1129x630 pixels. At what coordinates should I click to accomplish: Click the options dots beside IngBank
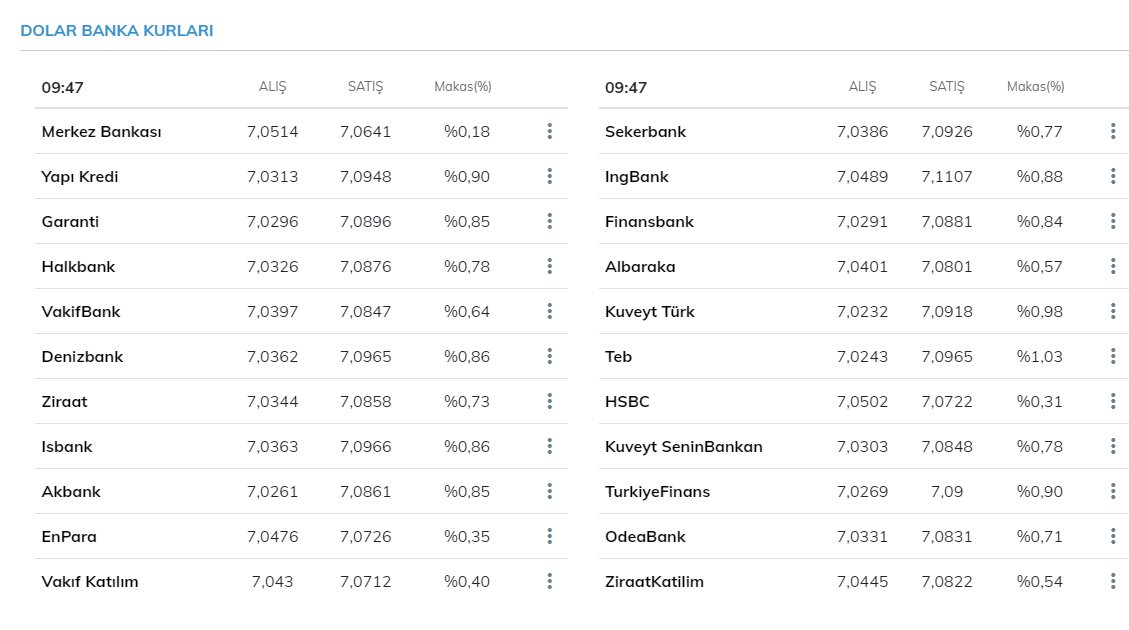click(x=1113, y=176)
